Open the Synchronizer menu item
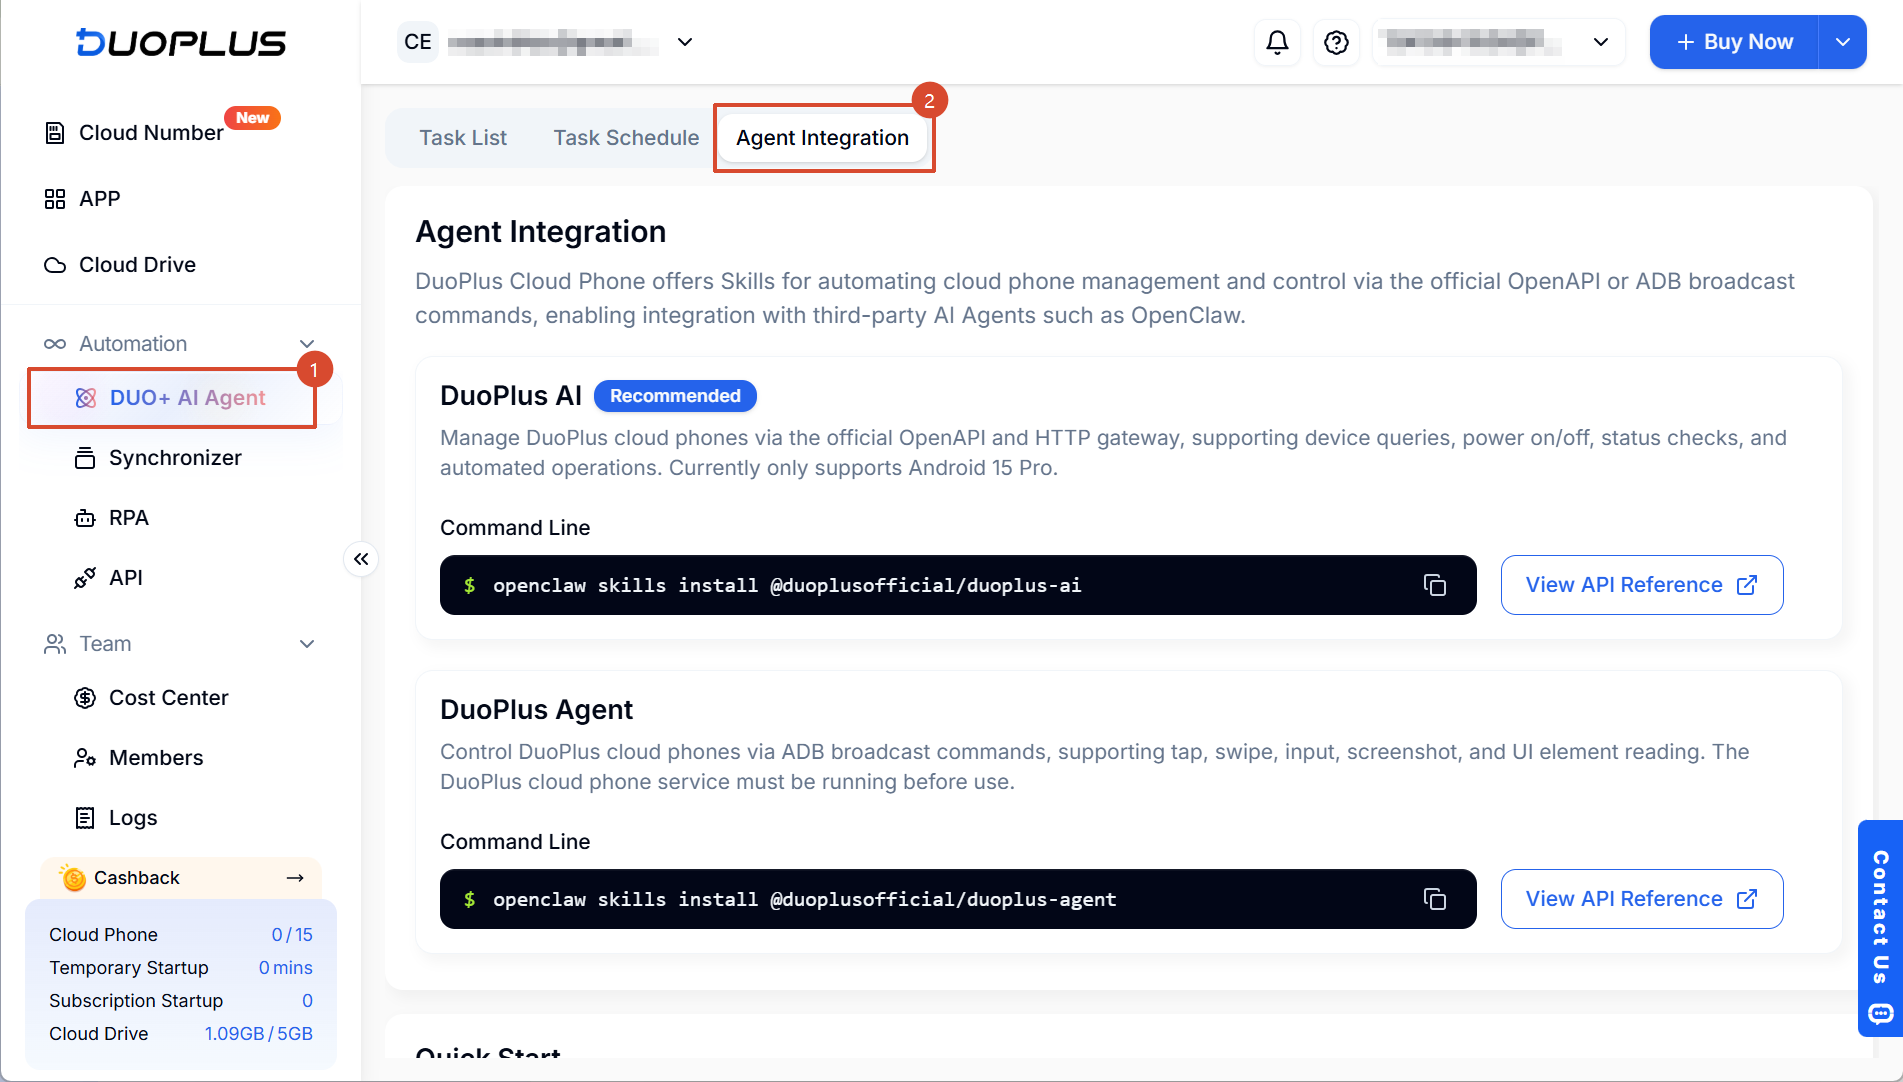The image size is (1903, 1082). click(175, 458)
